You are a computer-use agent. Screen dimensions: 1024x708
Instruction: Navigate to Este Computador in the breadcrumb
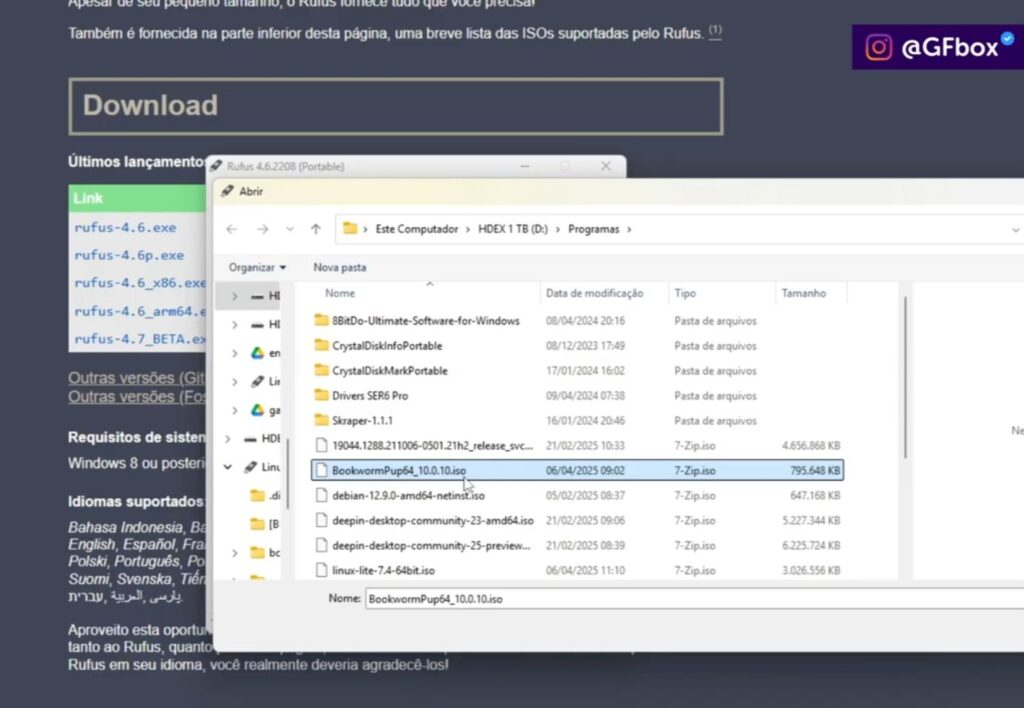click(x=417, y=229)
